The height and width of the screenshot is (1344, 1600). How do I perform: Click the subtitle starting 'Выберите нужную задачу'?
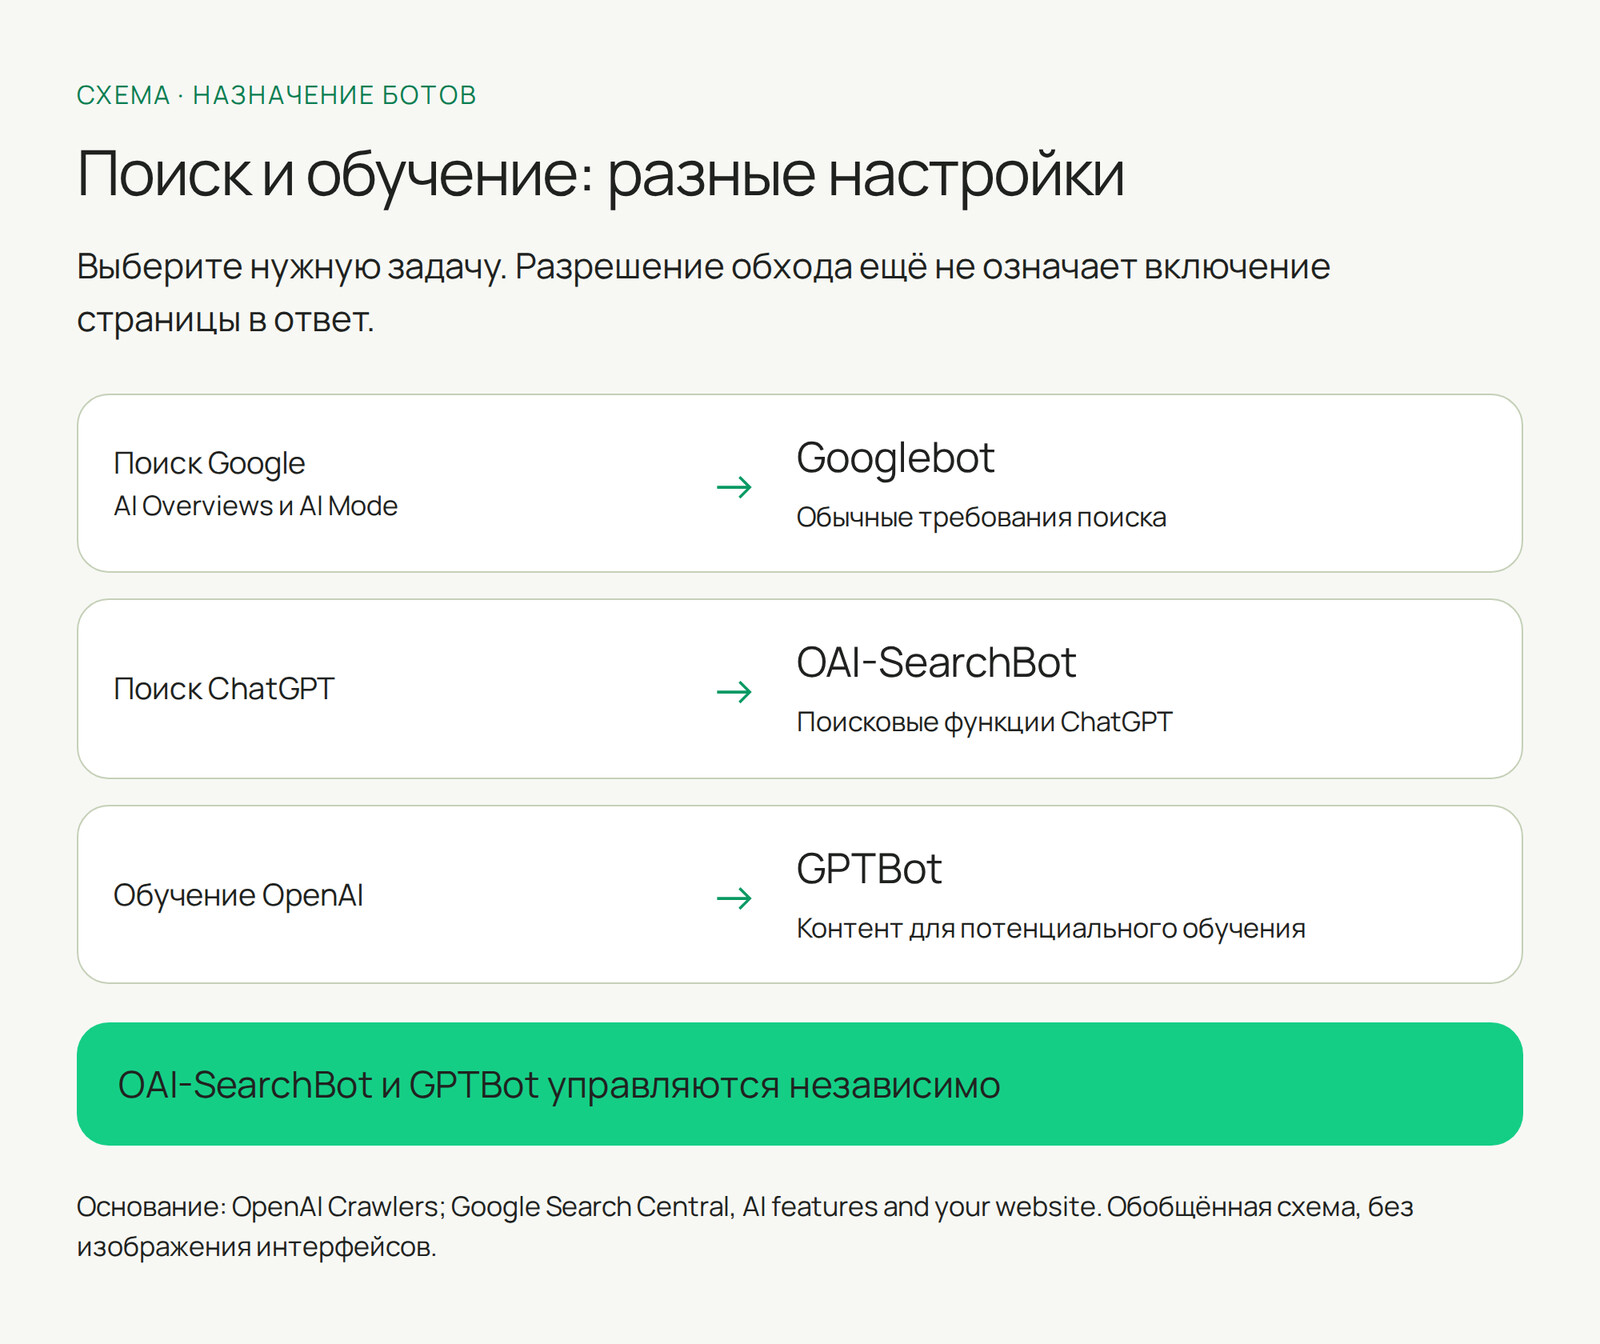(x=703, y=293)
